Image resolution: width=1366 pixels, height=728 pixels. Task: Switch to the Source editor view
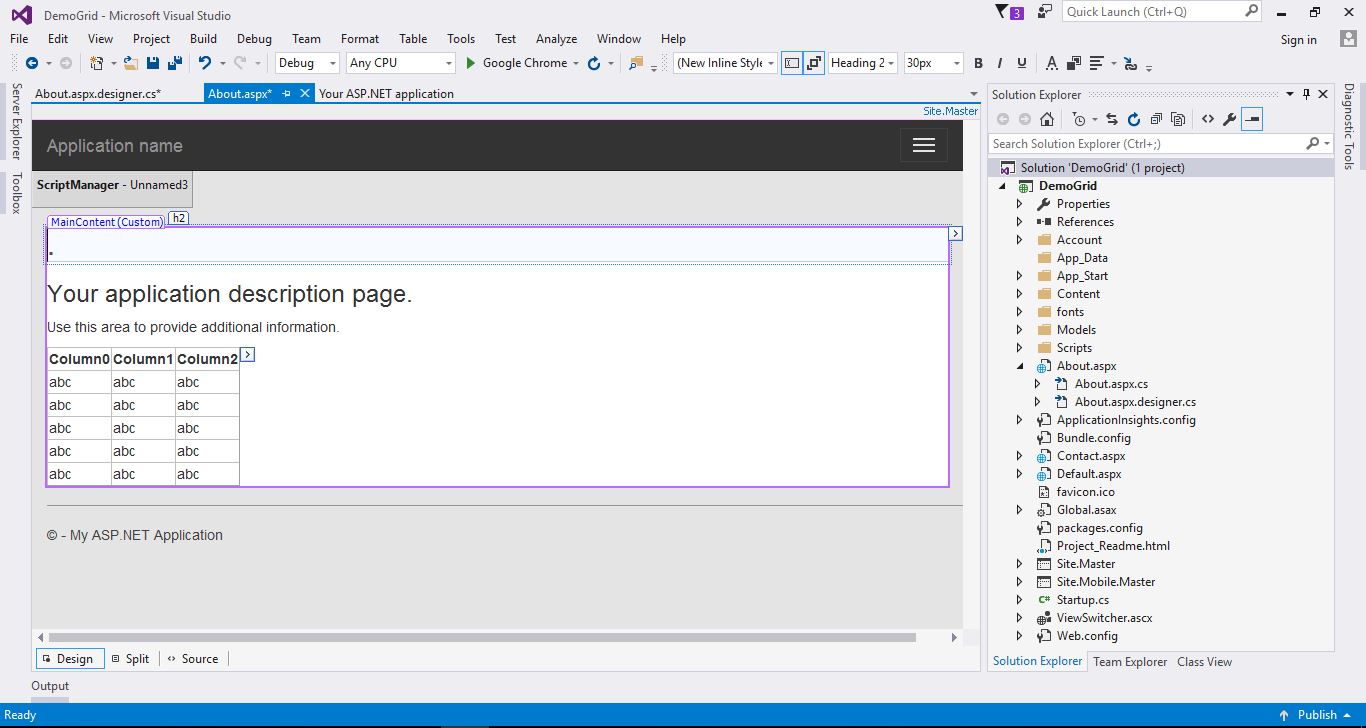point(194,658)
